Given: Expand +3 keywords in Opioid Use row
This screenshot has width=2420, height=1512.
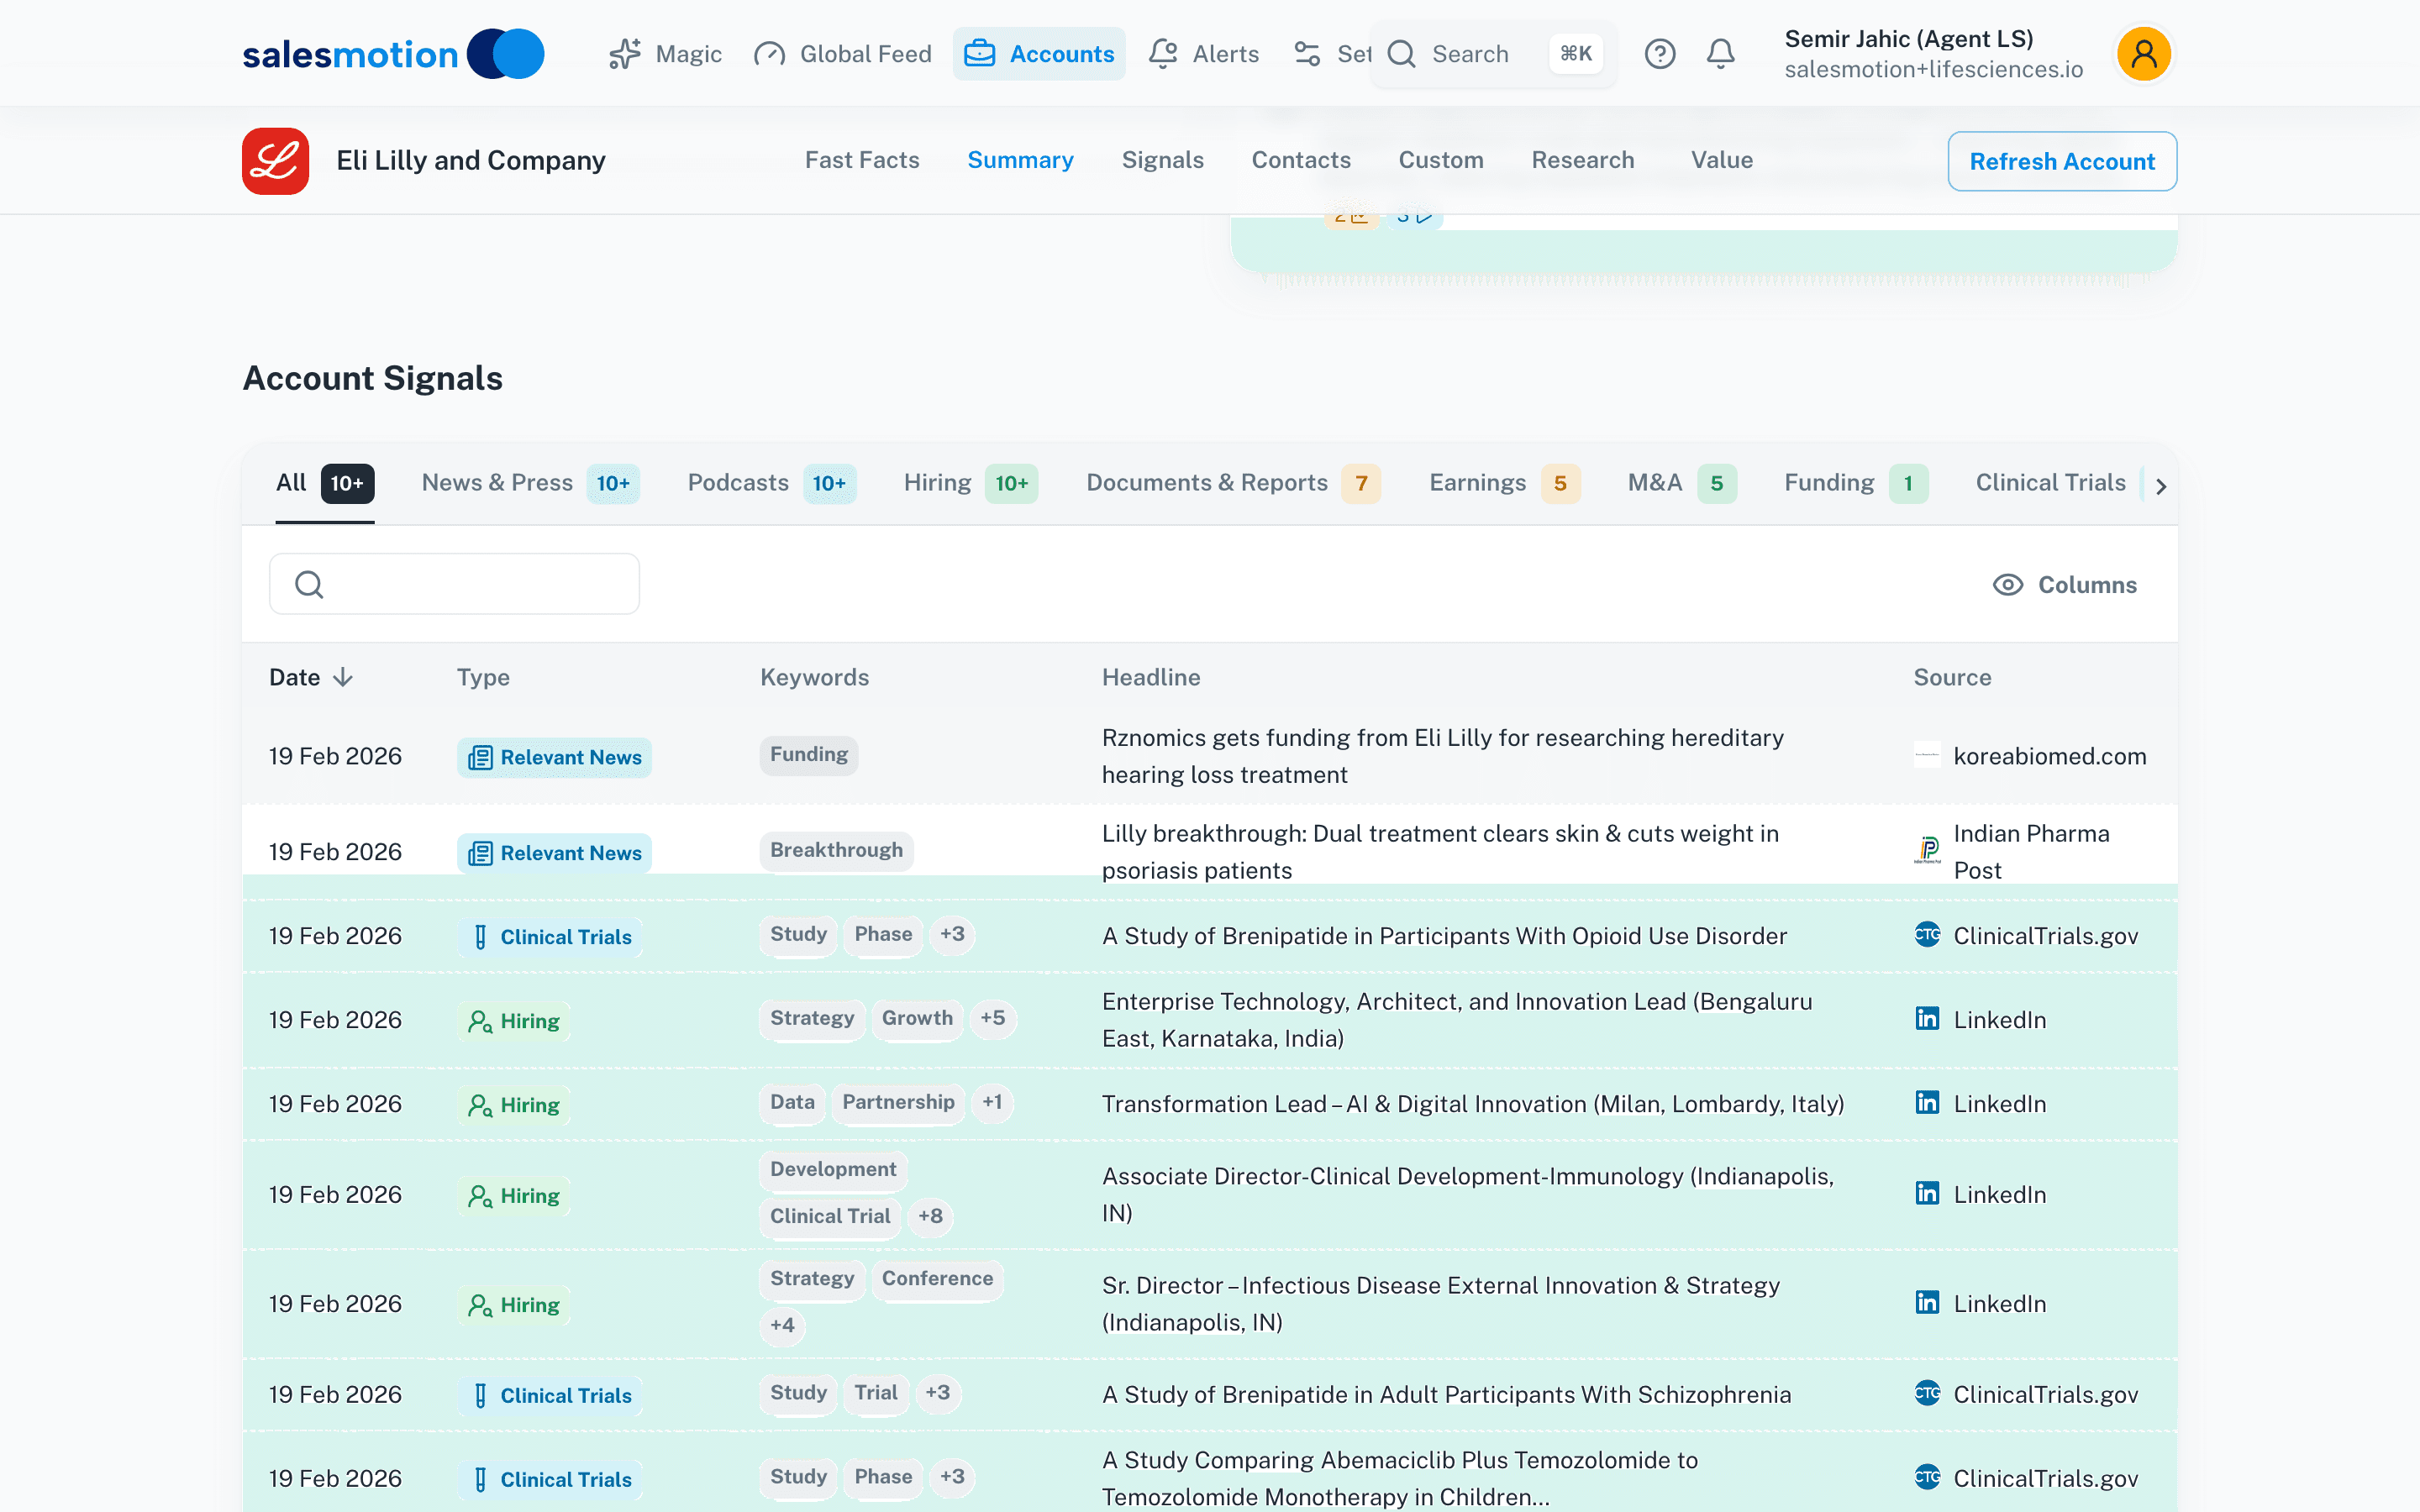Looking at the screenshot, I should [x=952, y=935].
